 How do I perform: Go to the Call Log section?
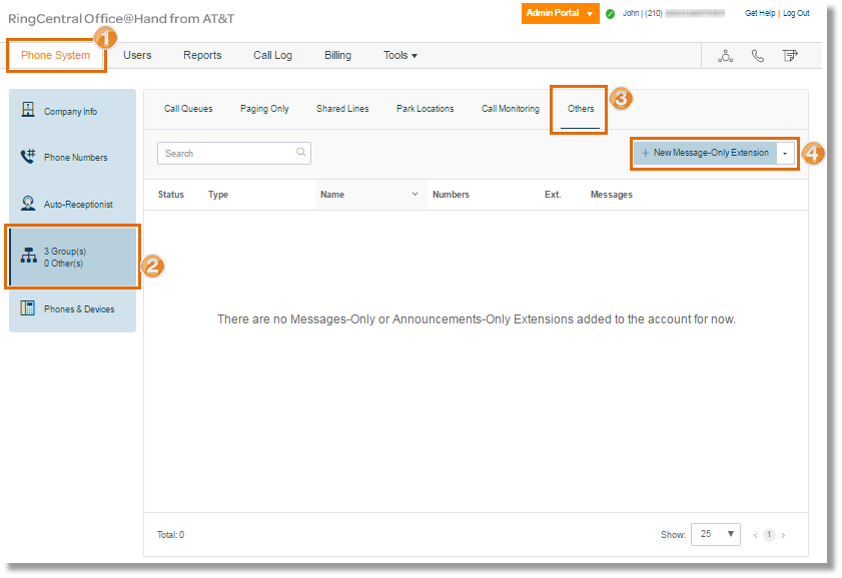[x=272, y=55]
